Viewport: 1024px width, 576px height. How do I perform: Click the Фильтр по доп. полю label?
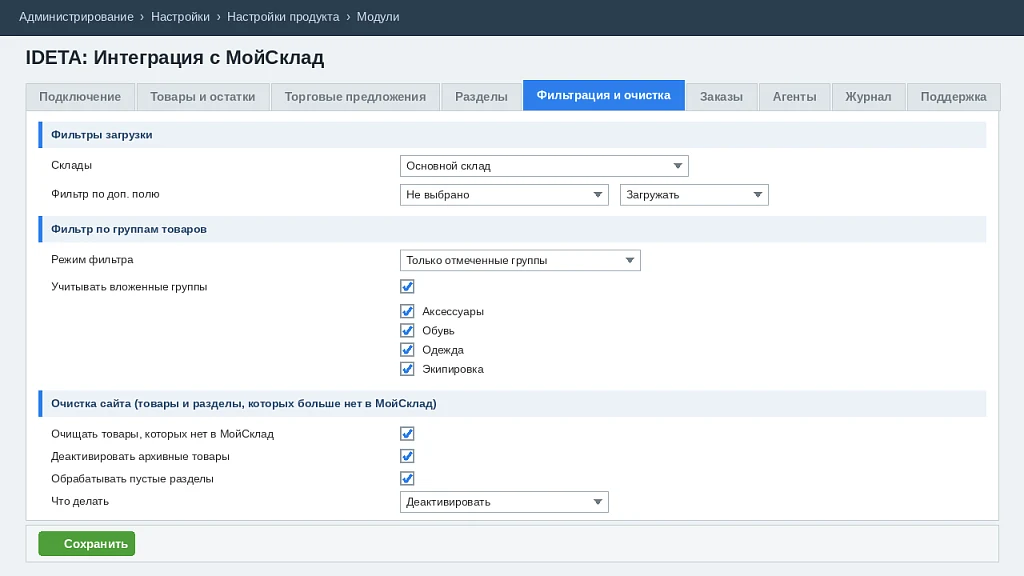[x=105, y=194]
